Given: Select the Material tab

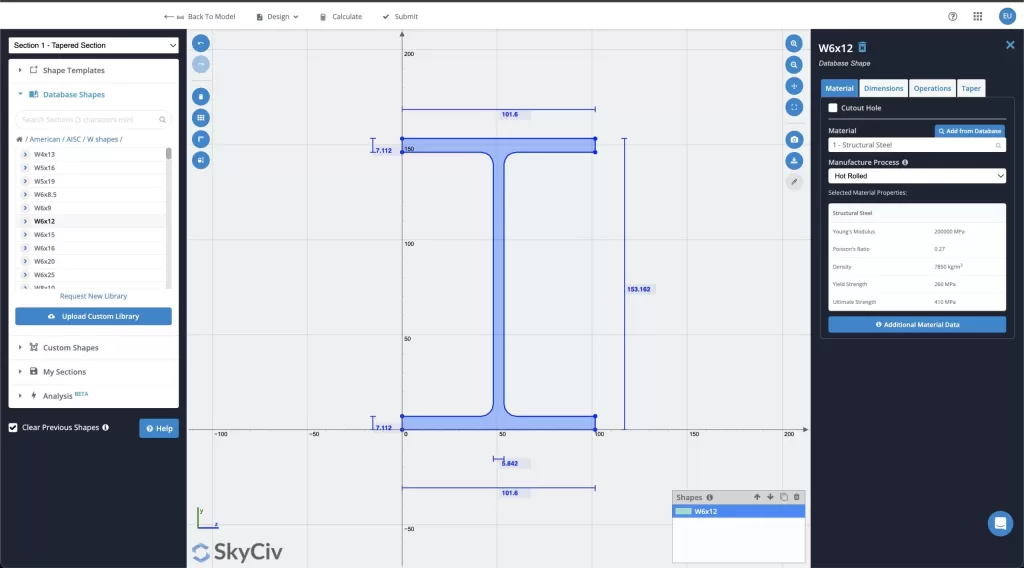Looking at the screenshot, I should [839, 88].
